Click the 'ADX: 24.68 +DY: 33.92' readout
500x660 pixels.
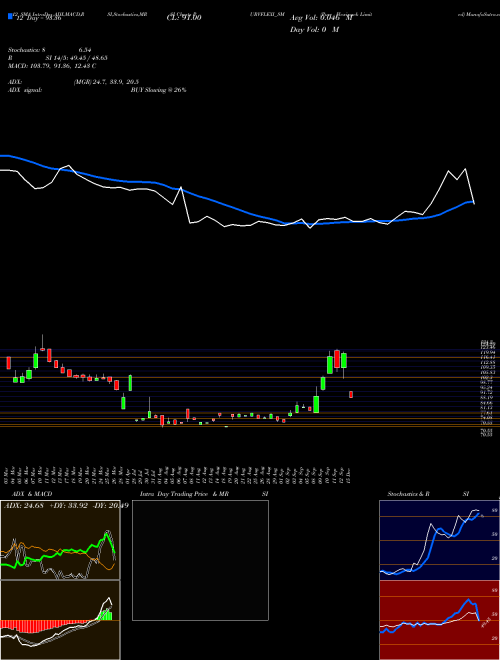point(46,505)
